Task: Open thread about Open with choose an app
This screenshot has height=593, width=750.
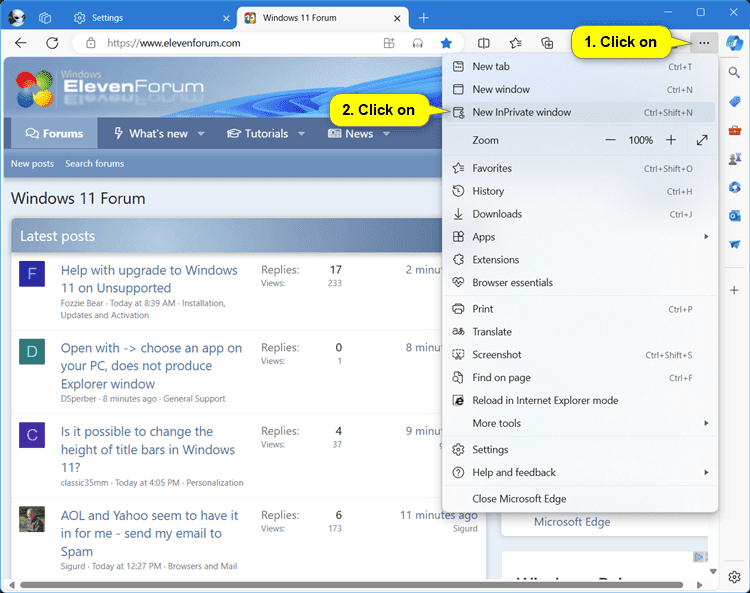Action: click(151, 366)
